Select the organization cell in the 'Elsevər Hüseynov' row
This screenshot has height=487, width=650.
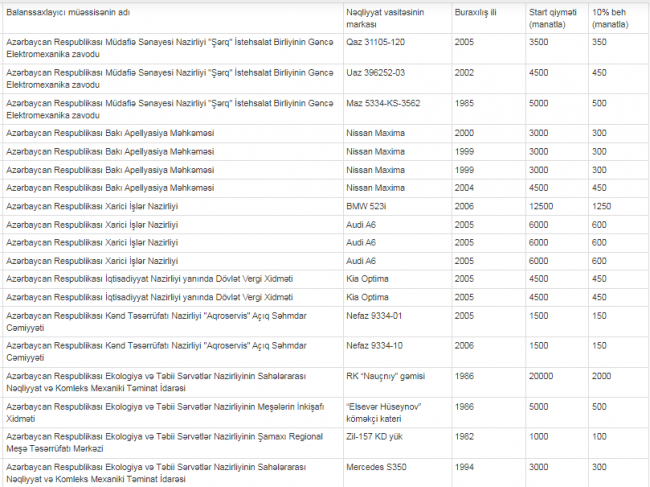click(x=172, y=413)
